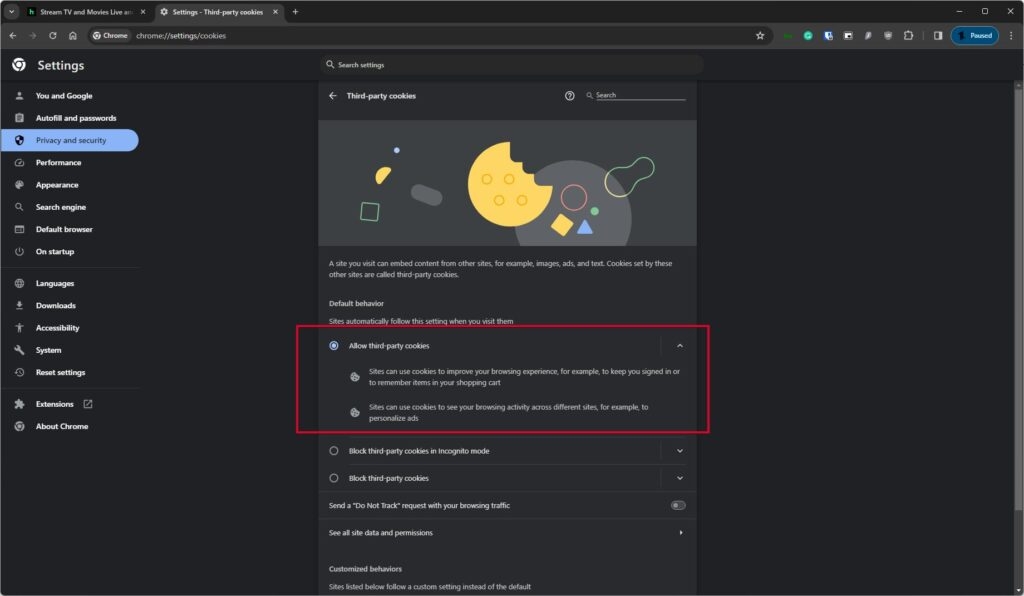This screenshot has width=1024, height=596.
Task: Focus the cookies page Search field
Action: 640,95
